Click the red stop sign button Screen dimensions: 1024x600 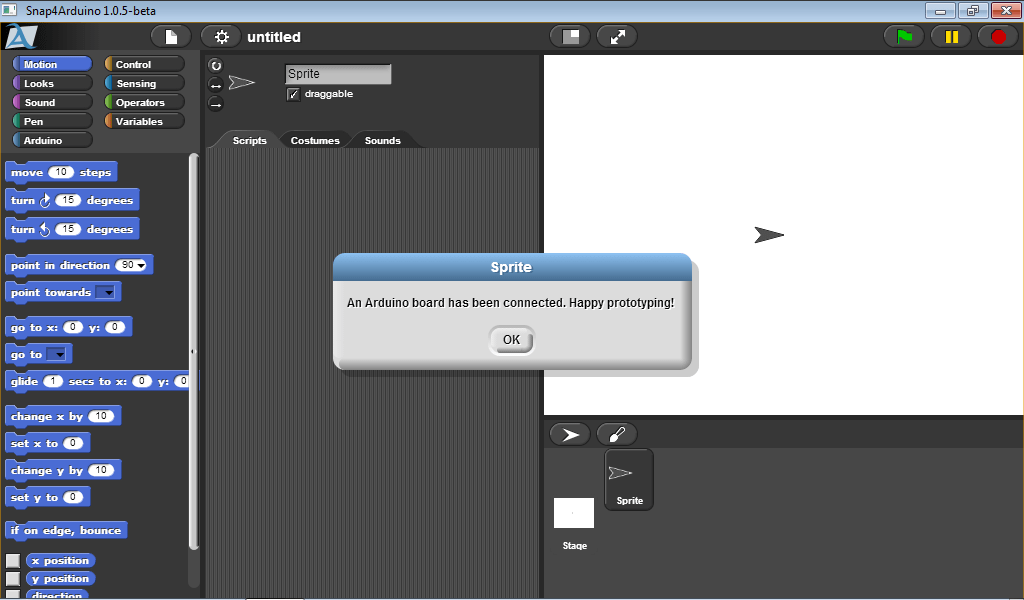[x=997, y=37]
